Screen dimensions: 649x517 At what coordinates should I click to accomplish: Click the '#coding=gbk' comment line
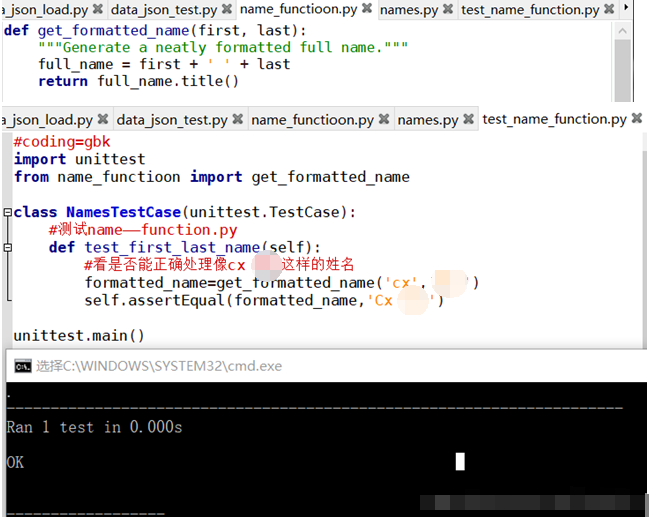point(62,142)
